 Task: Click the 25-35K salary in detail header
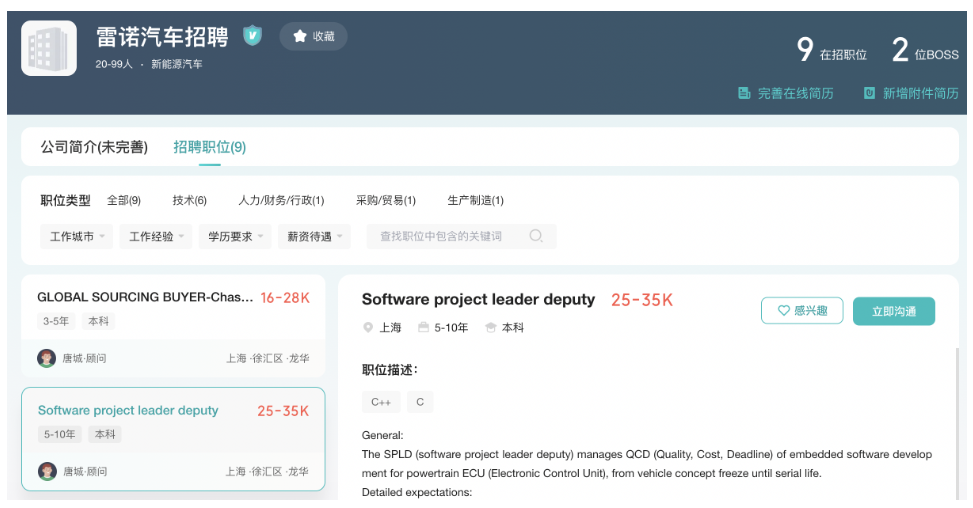coord(642,300)
